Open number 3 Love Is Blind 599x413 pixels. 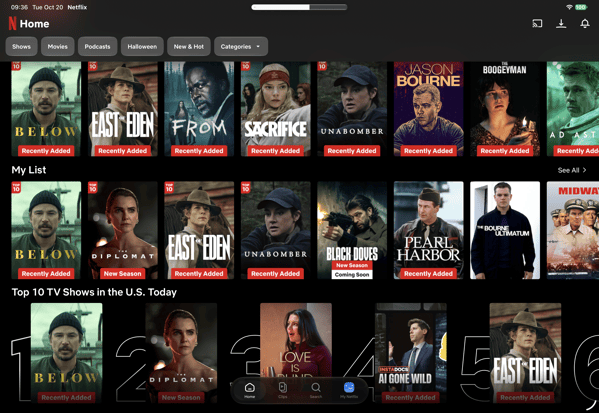pos(296,340)
